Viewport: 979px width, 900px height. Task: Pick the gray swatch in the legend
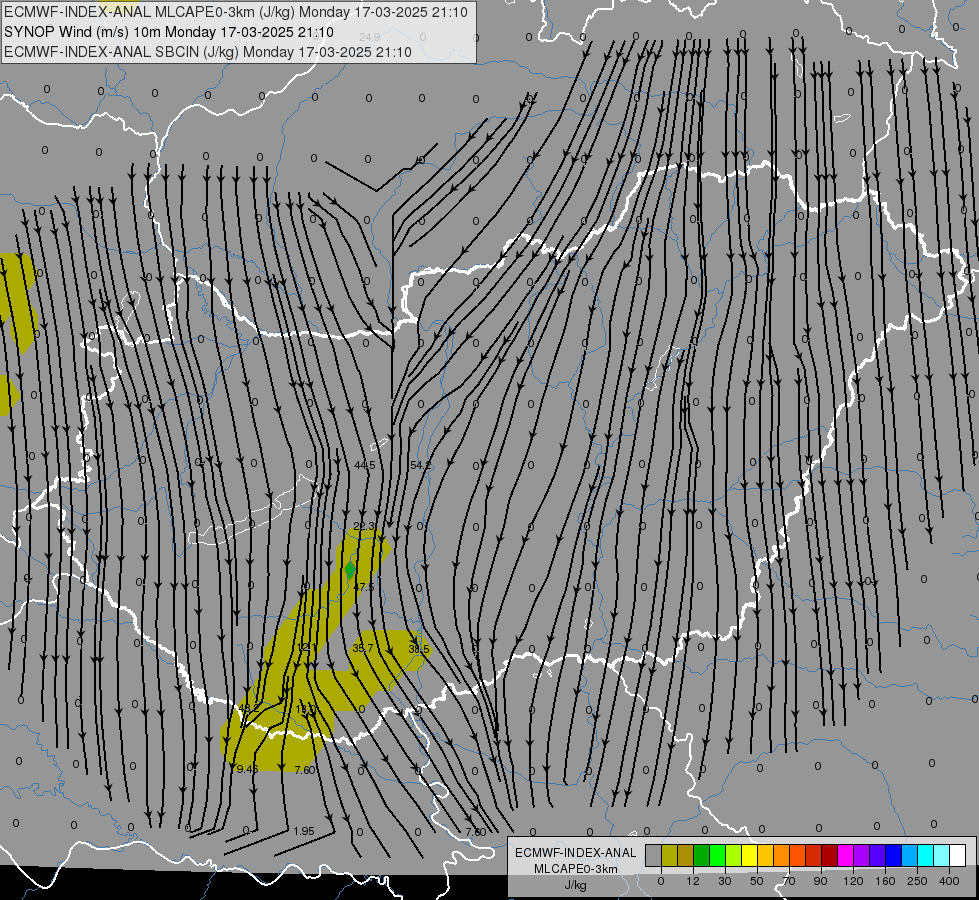click(653, 855)
